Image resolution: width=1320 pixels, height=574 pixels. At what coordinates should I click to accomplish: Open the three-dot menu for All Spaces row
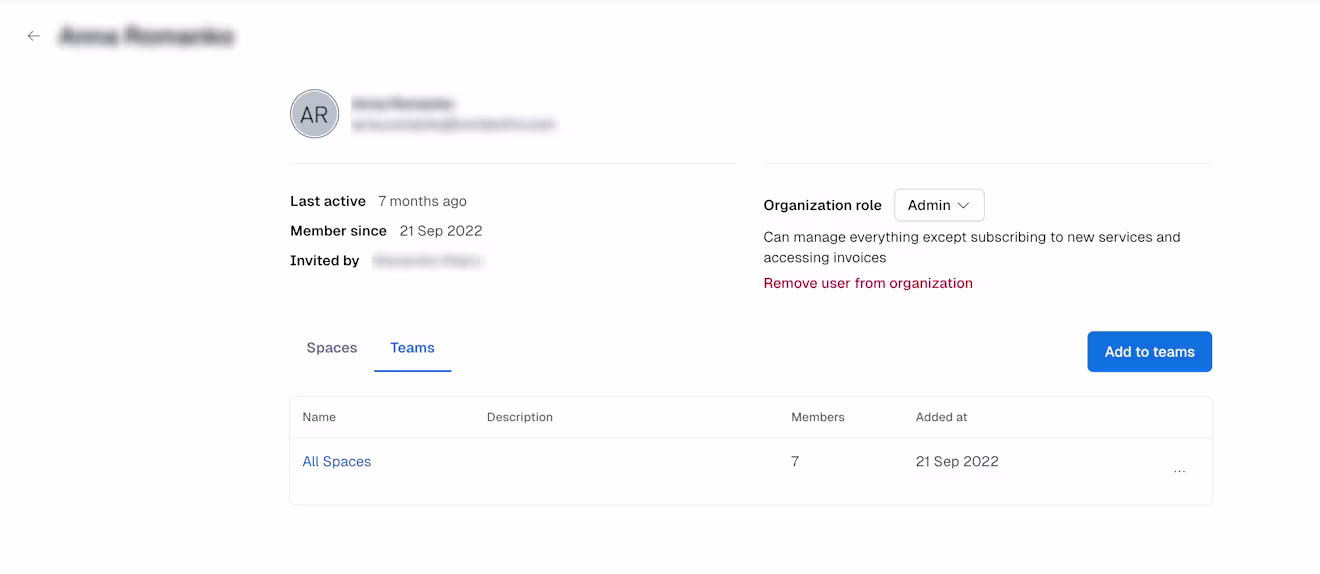point(1179,470)
